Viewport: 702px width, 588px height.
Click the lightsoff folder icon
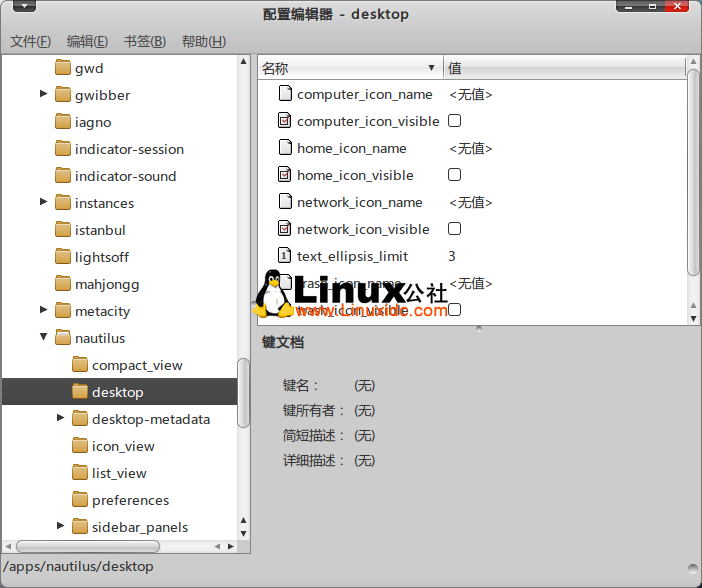tap(63, 257)
